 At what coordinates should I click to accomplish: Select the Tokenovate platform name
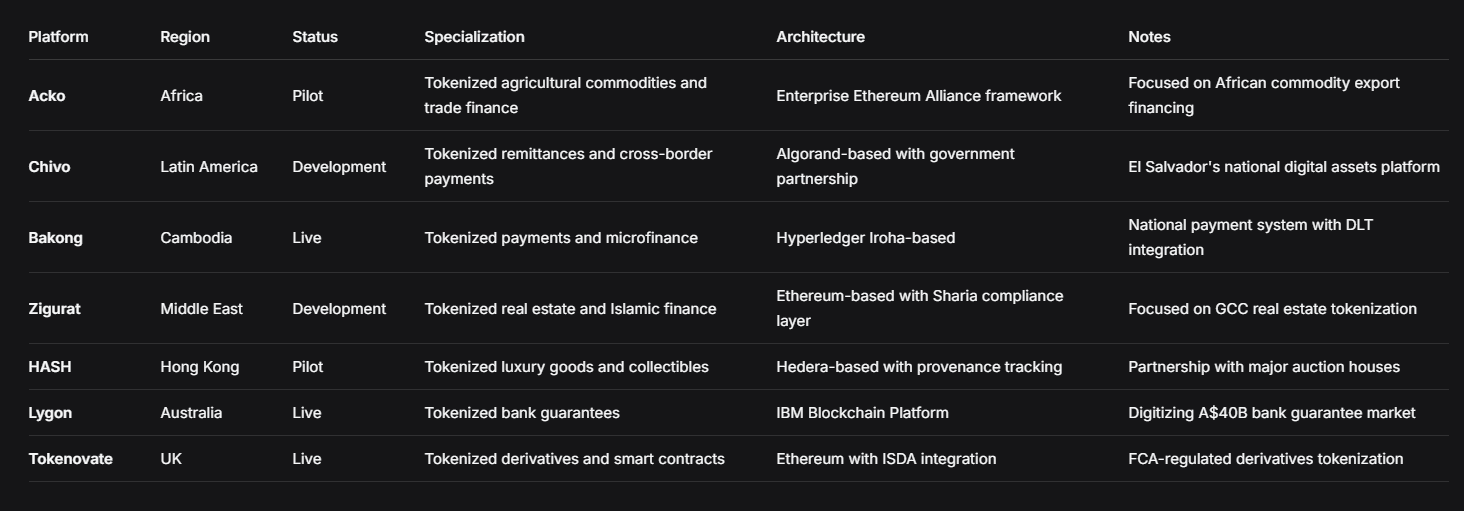point(70,459)
